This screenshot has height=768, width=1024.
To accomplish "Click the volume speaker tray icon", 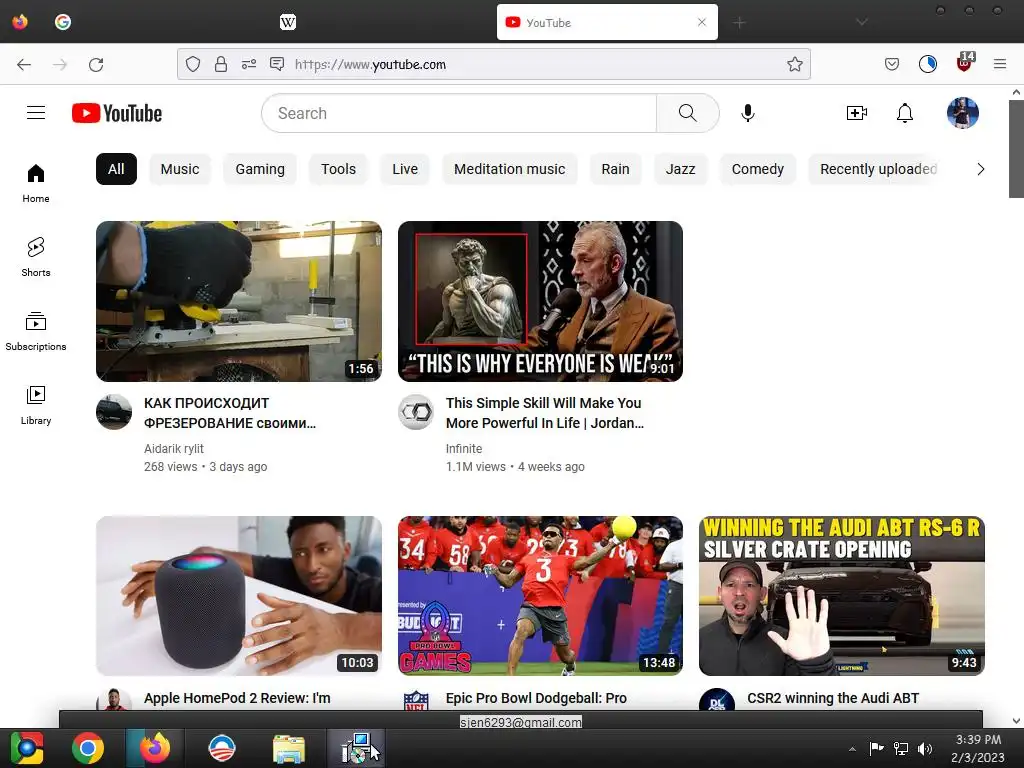I will (x=925, y=748).
